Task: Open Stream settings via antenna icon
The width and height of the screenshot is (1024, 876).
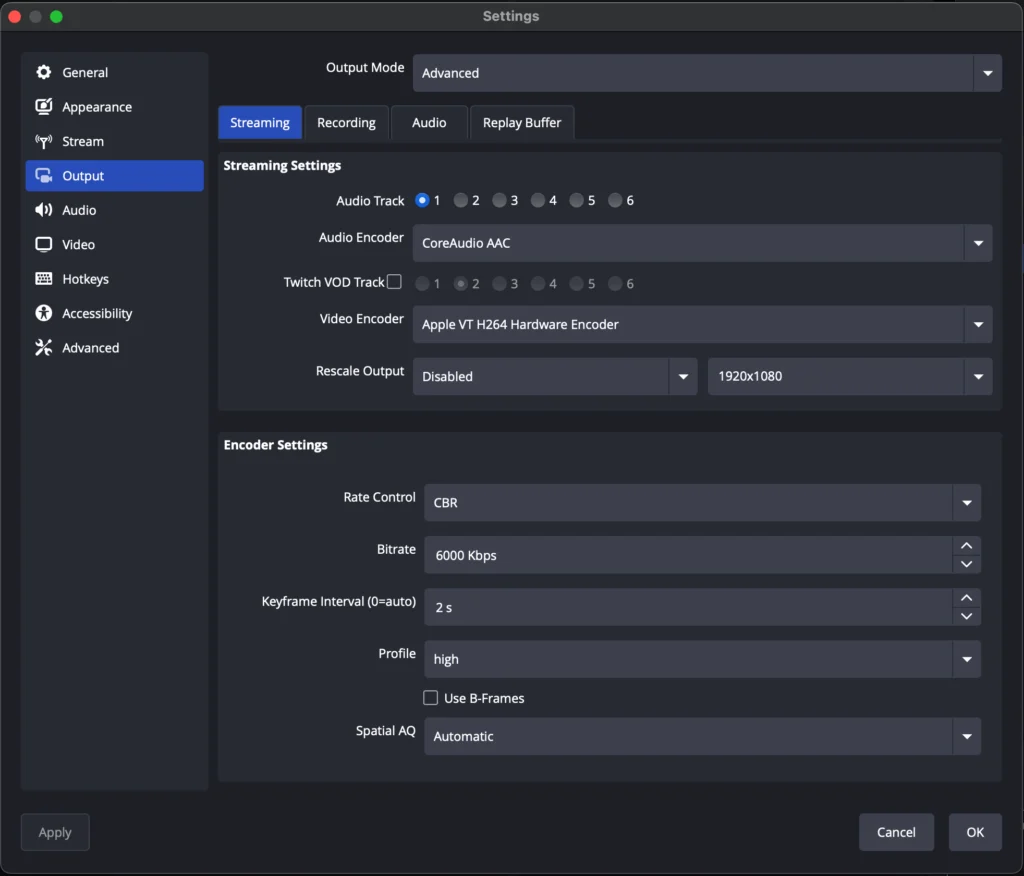Action: pos(43,141)
